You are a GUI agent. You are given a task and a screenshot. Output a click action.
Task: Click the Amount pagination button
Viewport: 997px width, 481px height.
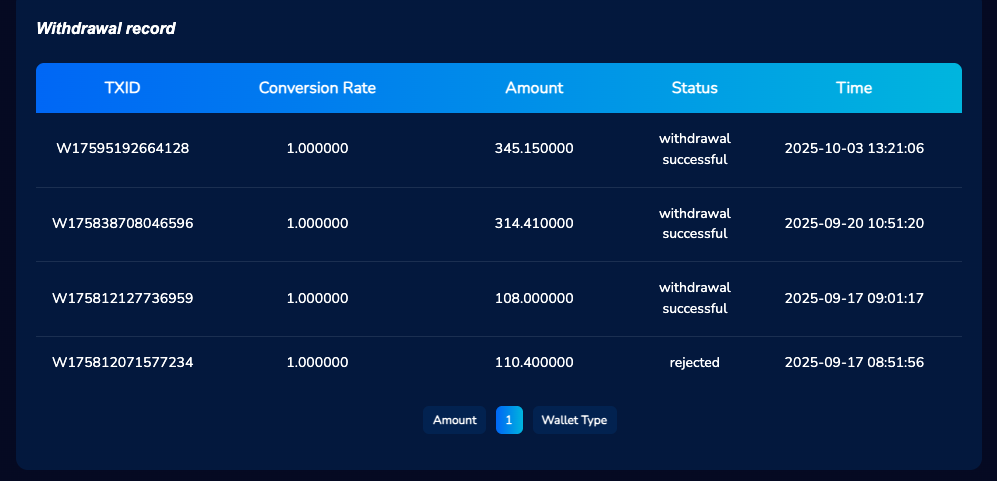(454, 420)
